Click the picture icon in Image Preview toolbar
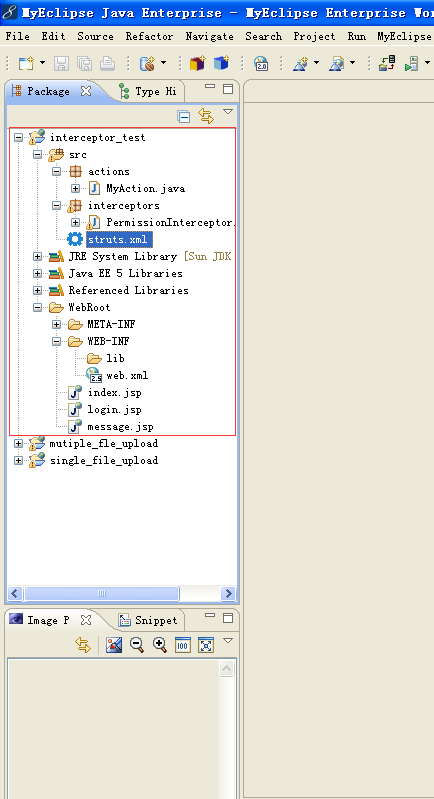The image size is (434, 799). [114, 645]
